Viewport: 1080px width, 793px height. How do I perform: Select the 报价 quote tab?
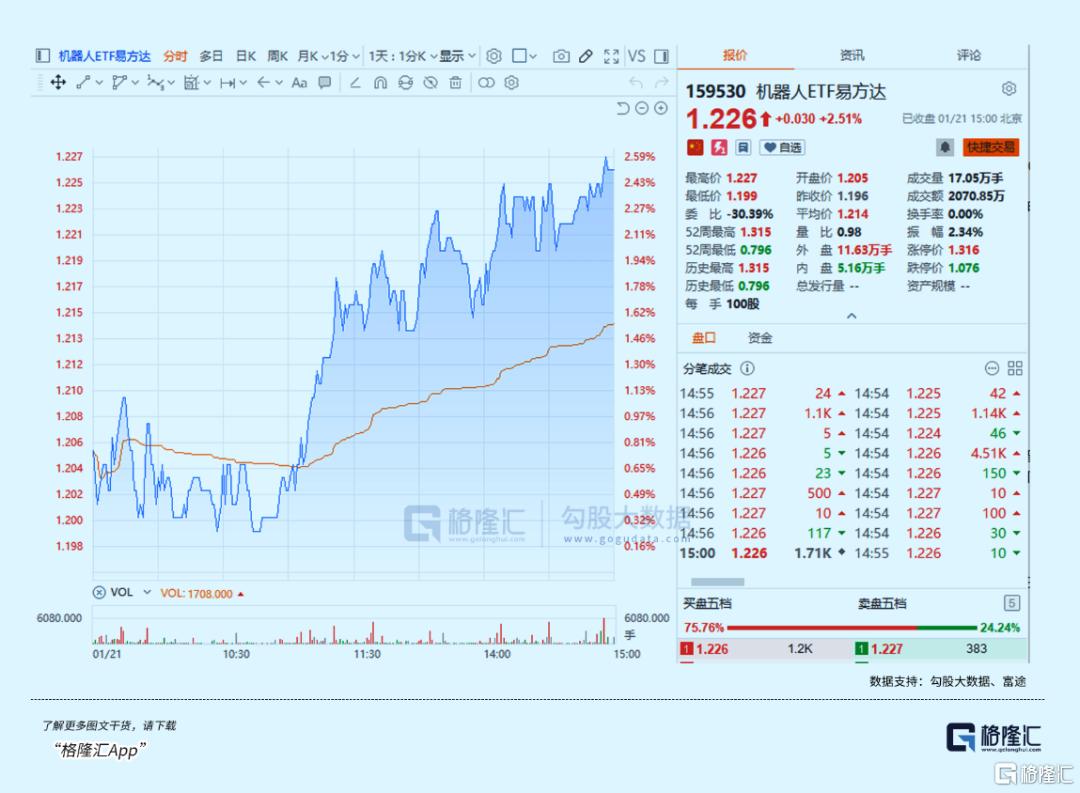point(735,56)
